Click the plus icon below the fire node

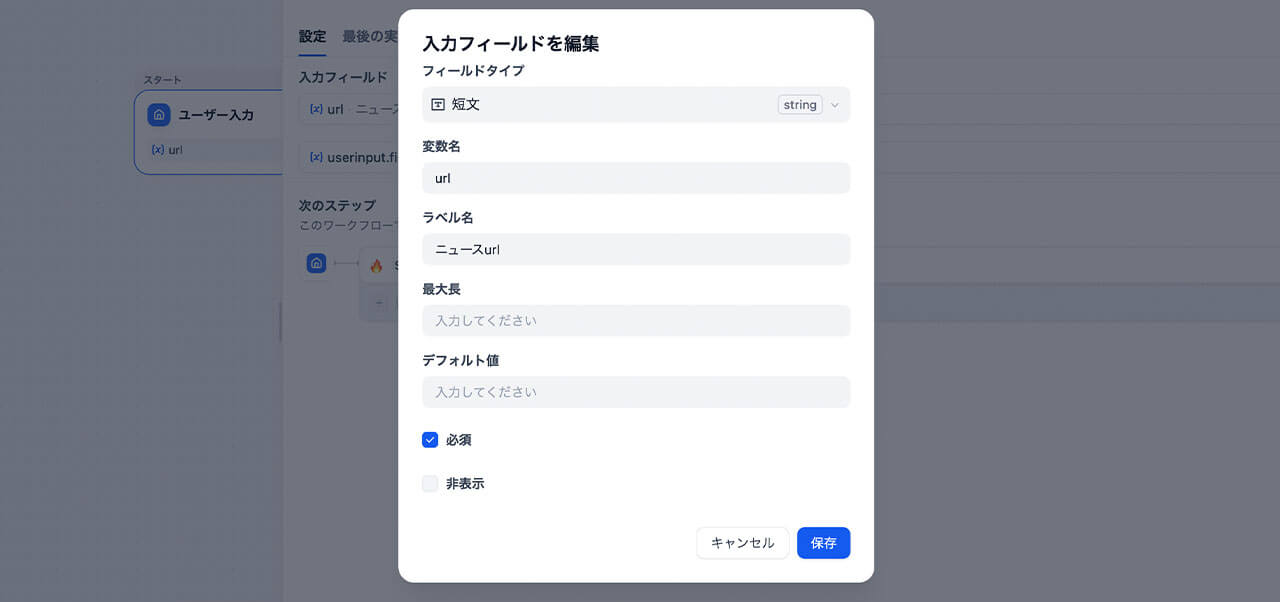tap(379, 302)
